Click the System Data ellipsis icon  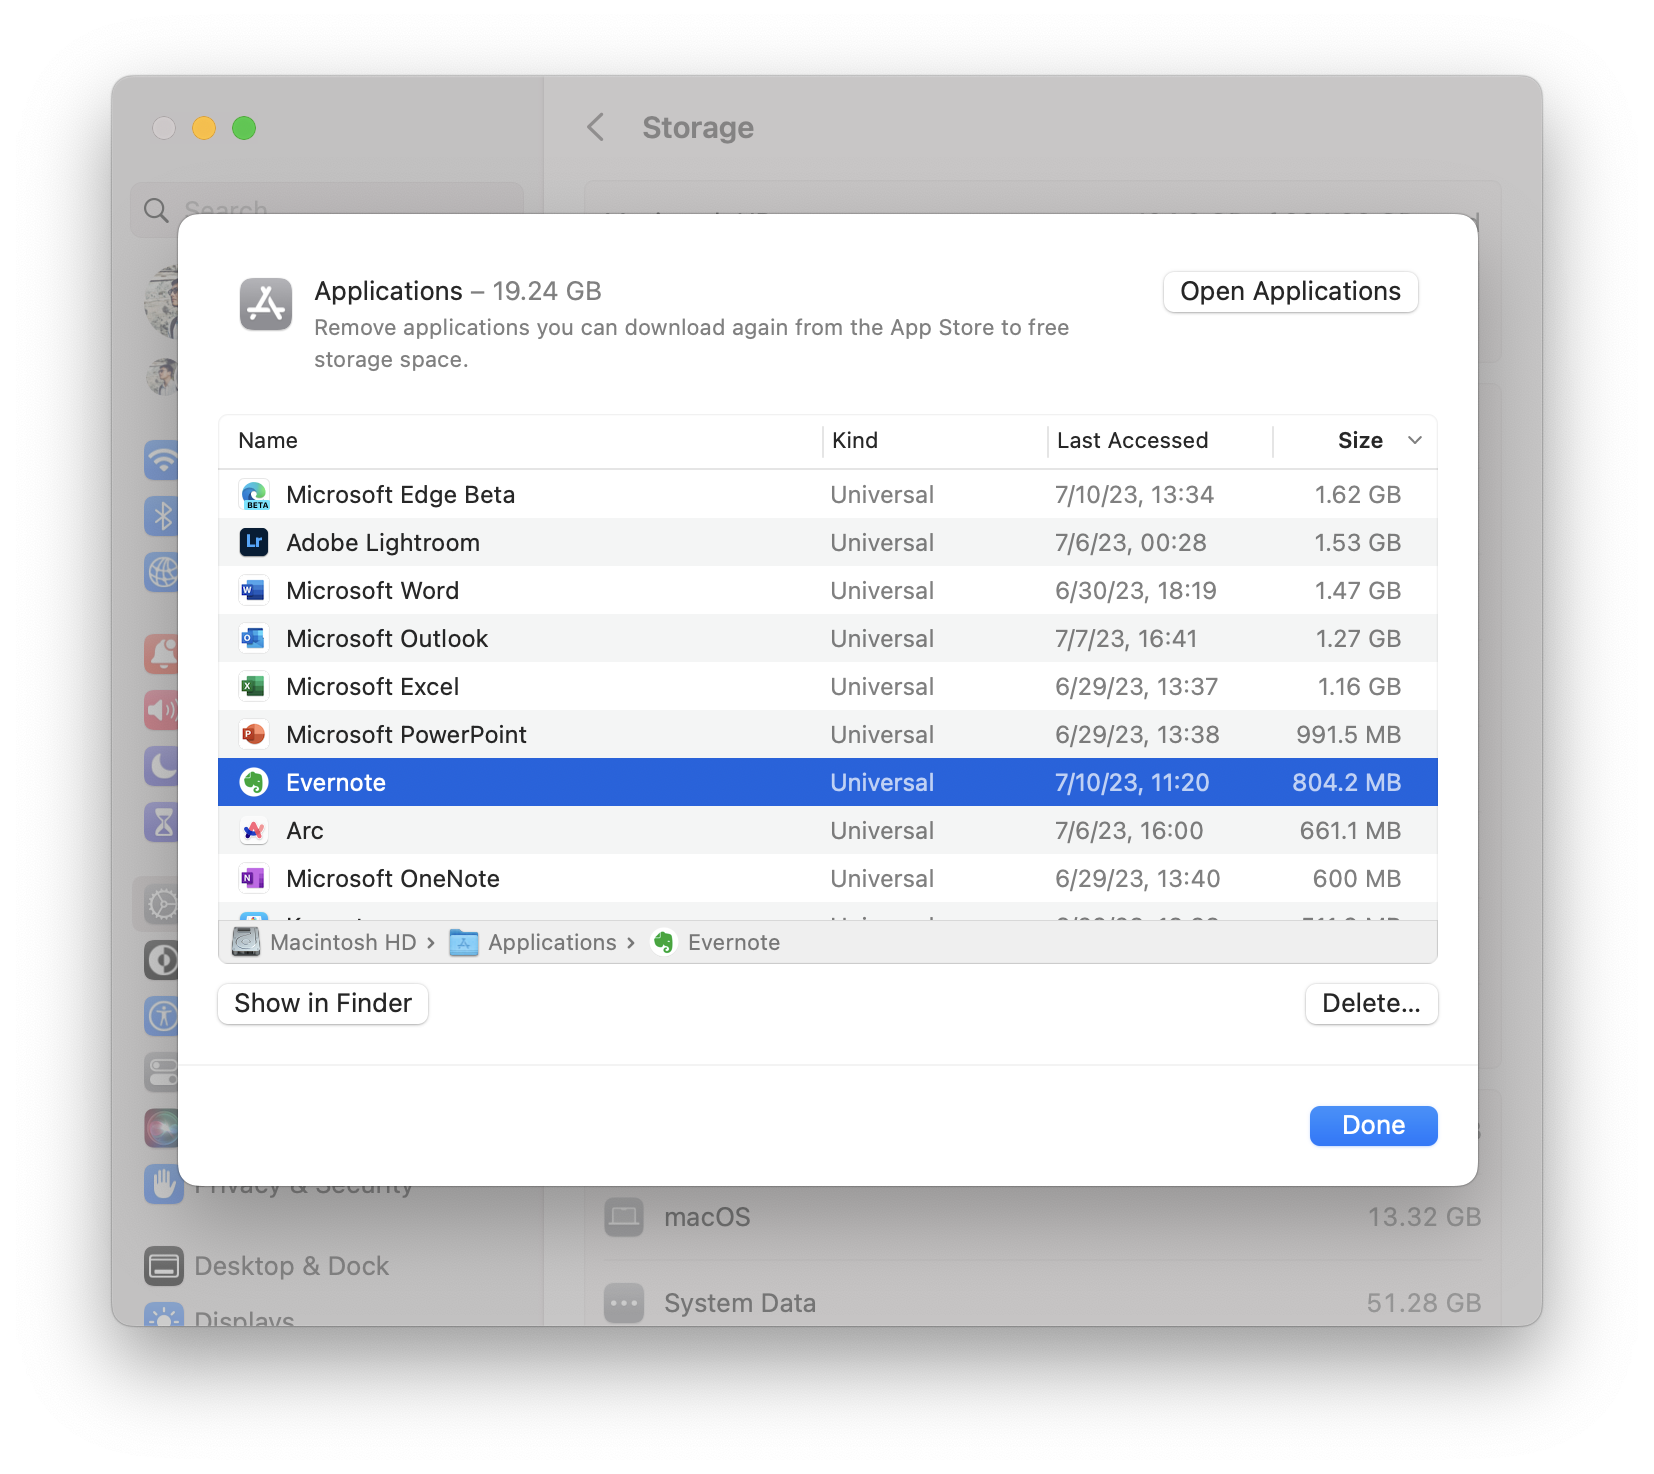pos(624,1303)
